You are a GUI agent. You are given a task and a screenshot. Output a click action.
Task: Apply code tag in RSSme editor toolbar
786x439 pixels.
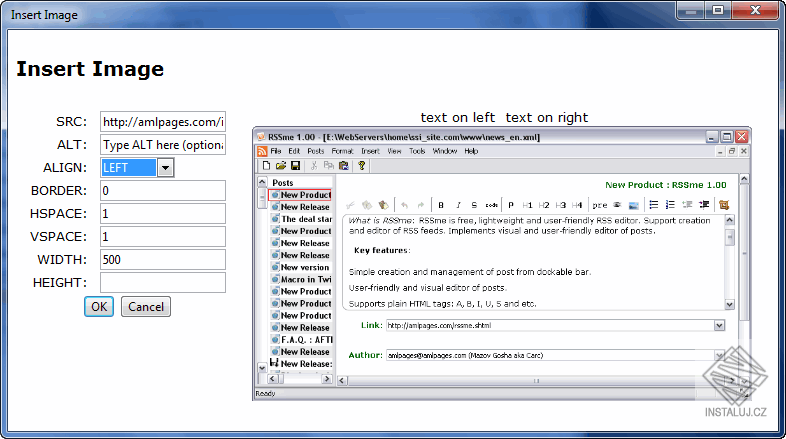(491, 205)
